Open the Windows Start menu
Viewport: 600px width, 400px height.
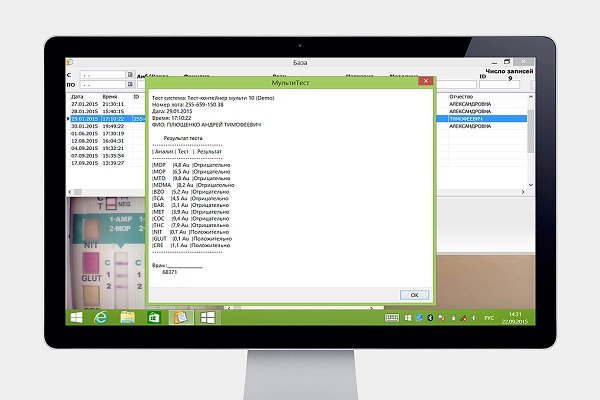coord(75,318)
